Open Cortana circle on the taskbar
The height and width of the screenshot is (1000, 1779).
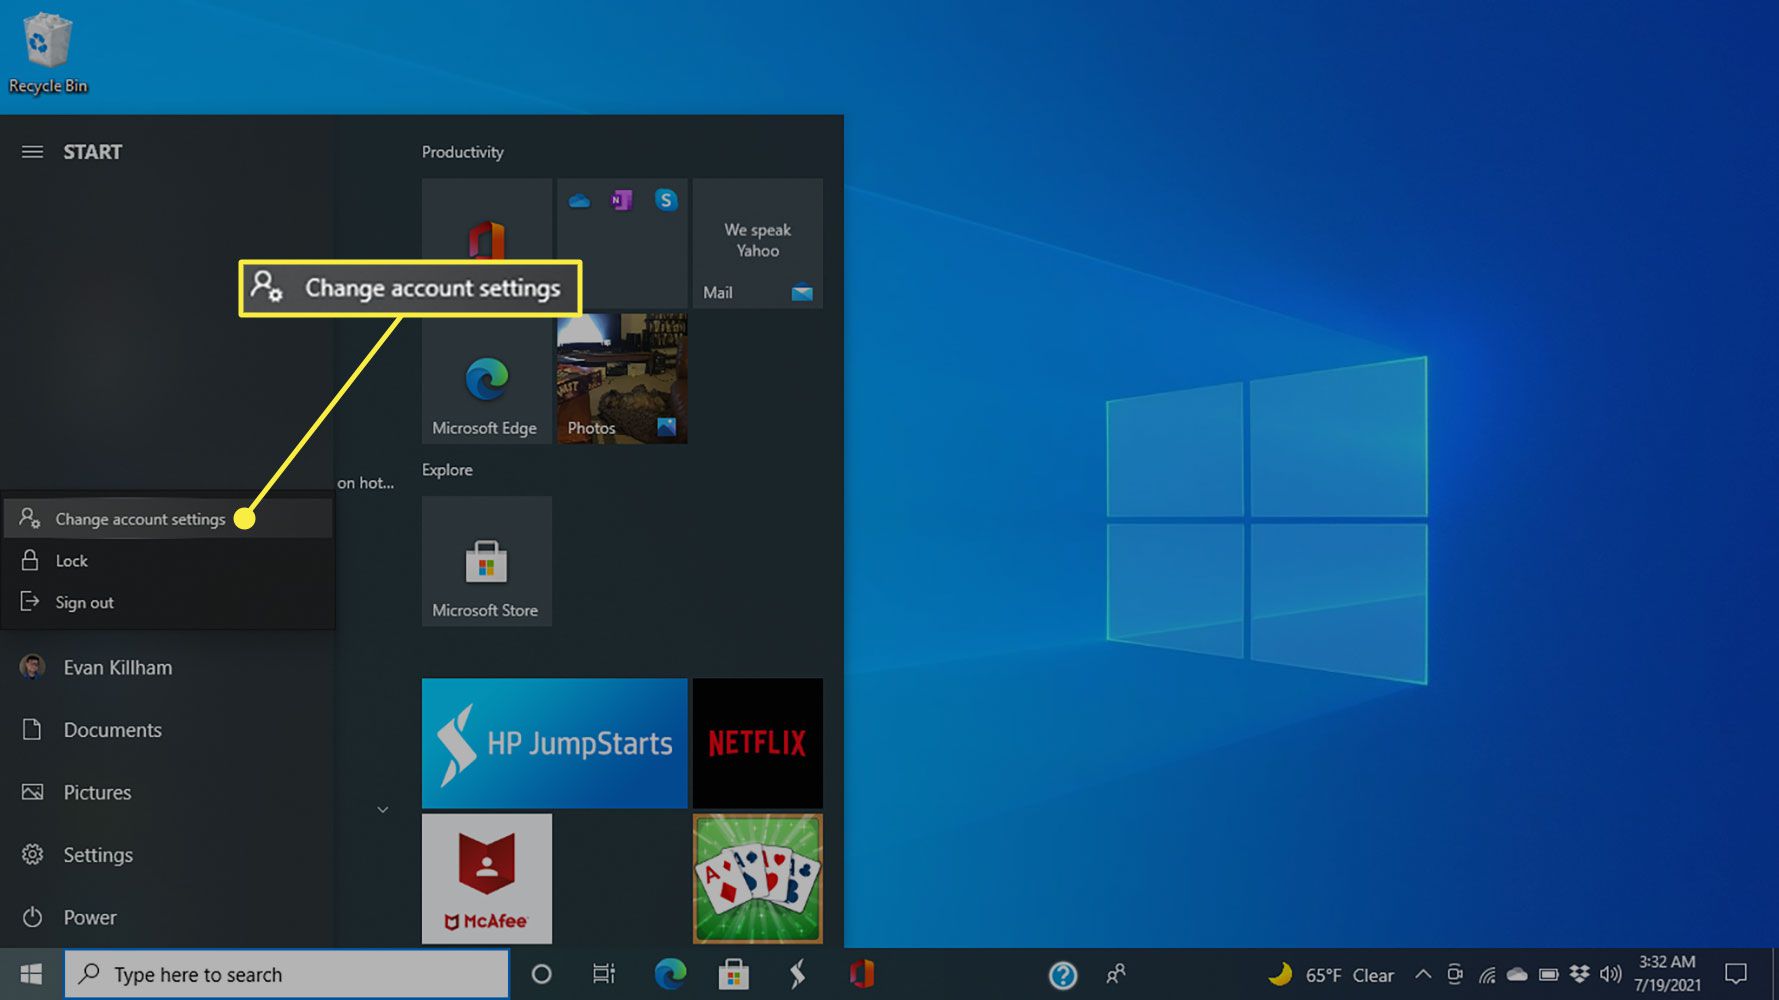tap(541, 974)
